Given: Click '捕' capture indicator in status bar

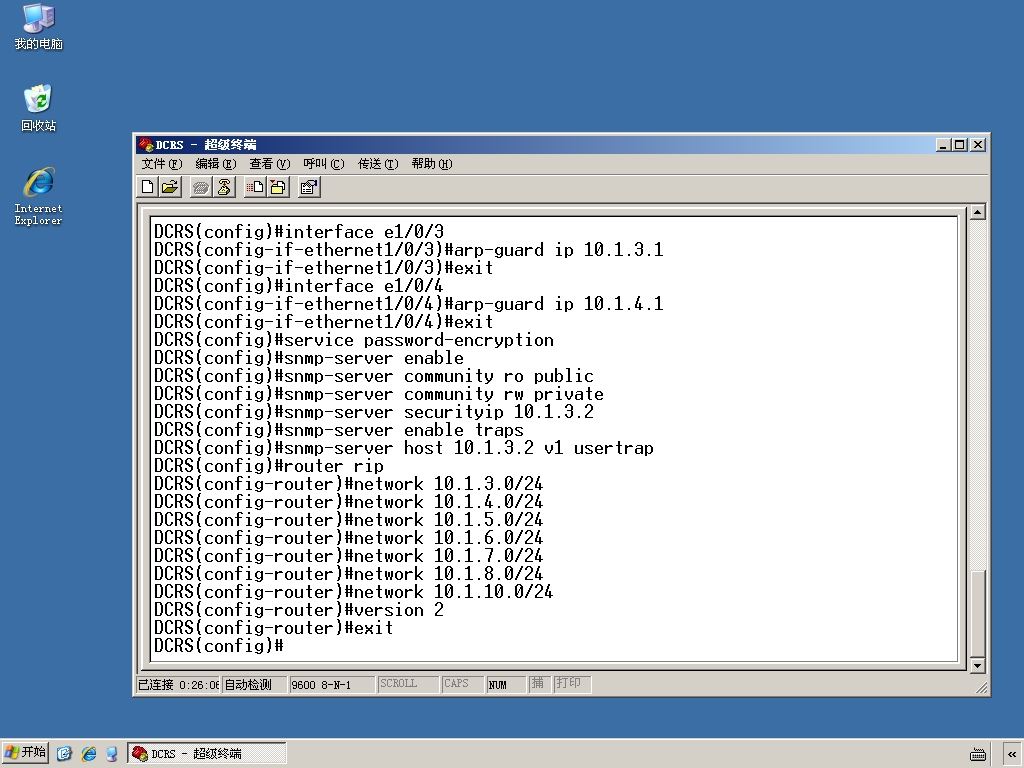Looking at the screenshot, I should [x=539, y=684].
